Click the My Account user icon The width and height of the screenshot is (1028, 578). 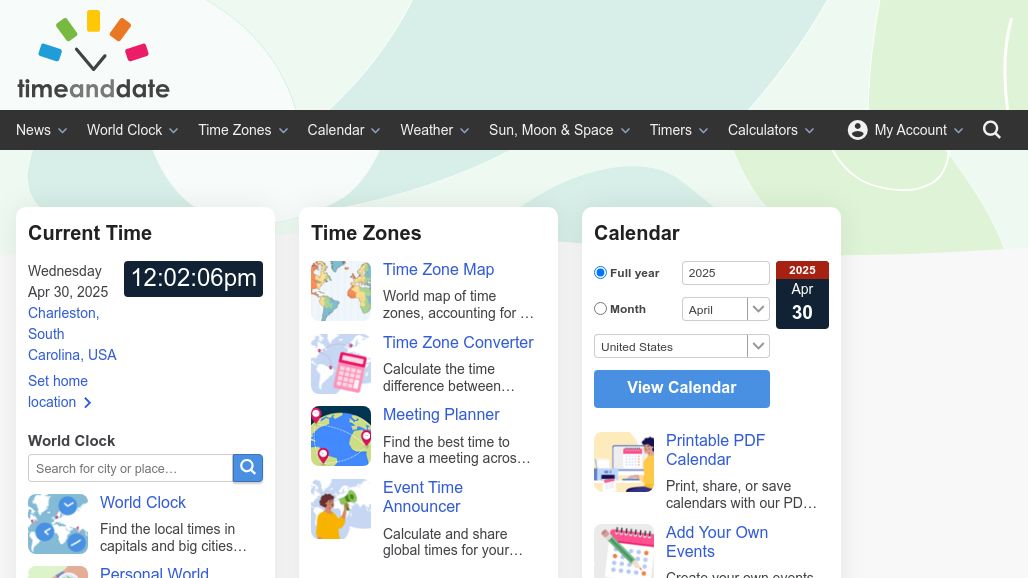pyautogui.click(x=857, y=130)
